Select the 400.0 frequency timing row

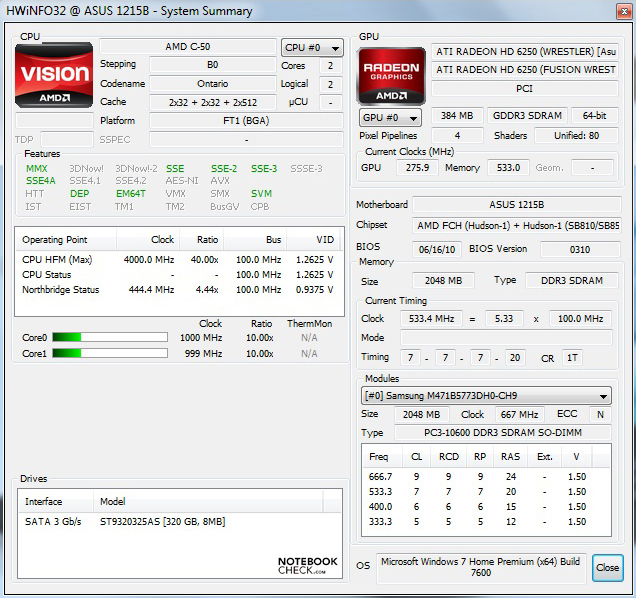486,506
